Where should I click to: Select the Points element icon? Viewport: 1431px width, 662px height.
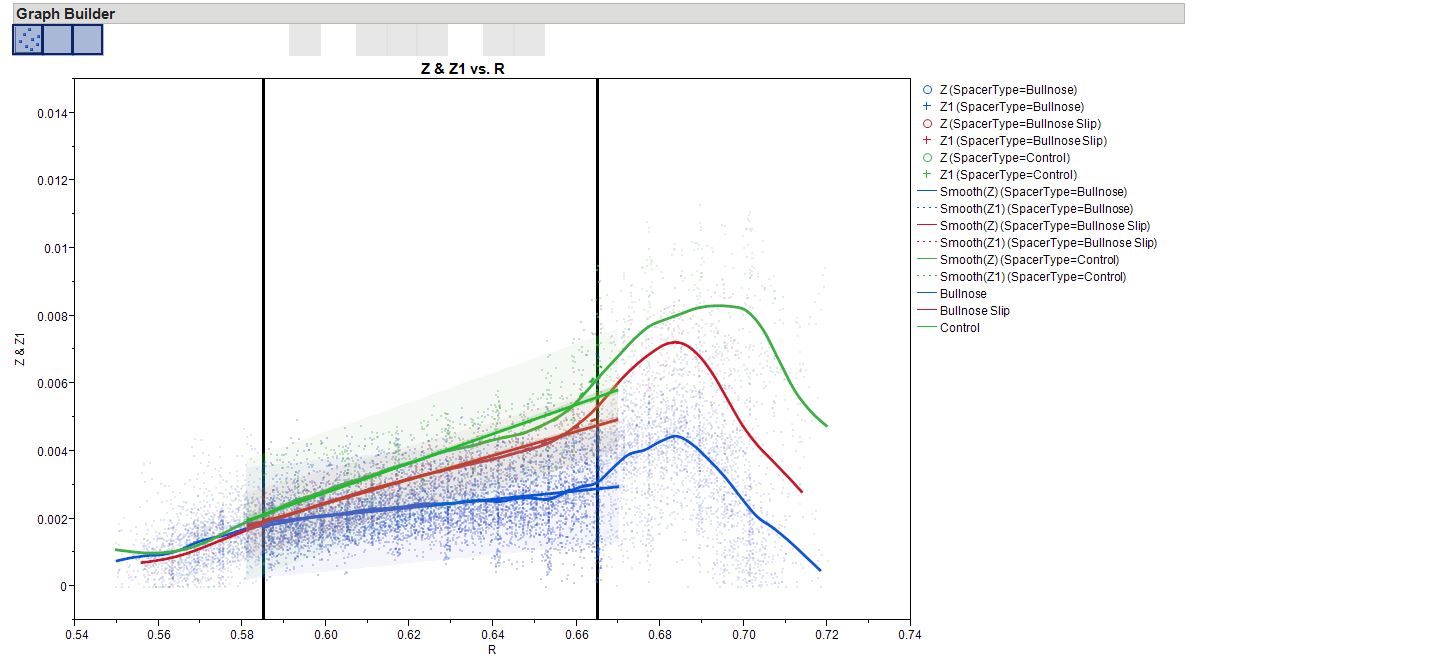(27, 40)
